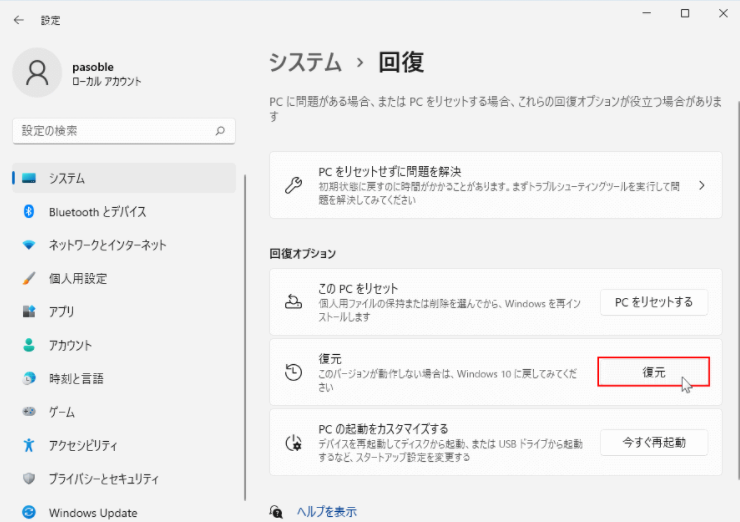Open Bluetooth とデバイス settings
The image size is (740, 522).
97,212
